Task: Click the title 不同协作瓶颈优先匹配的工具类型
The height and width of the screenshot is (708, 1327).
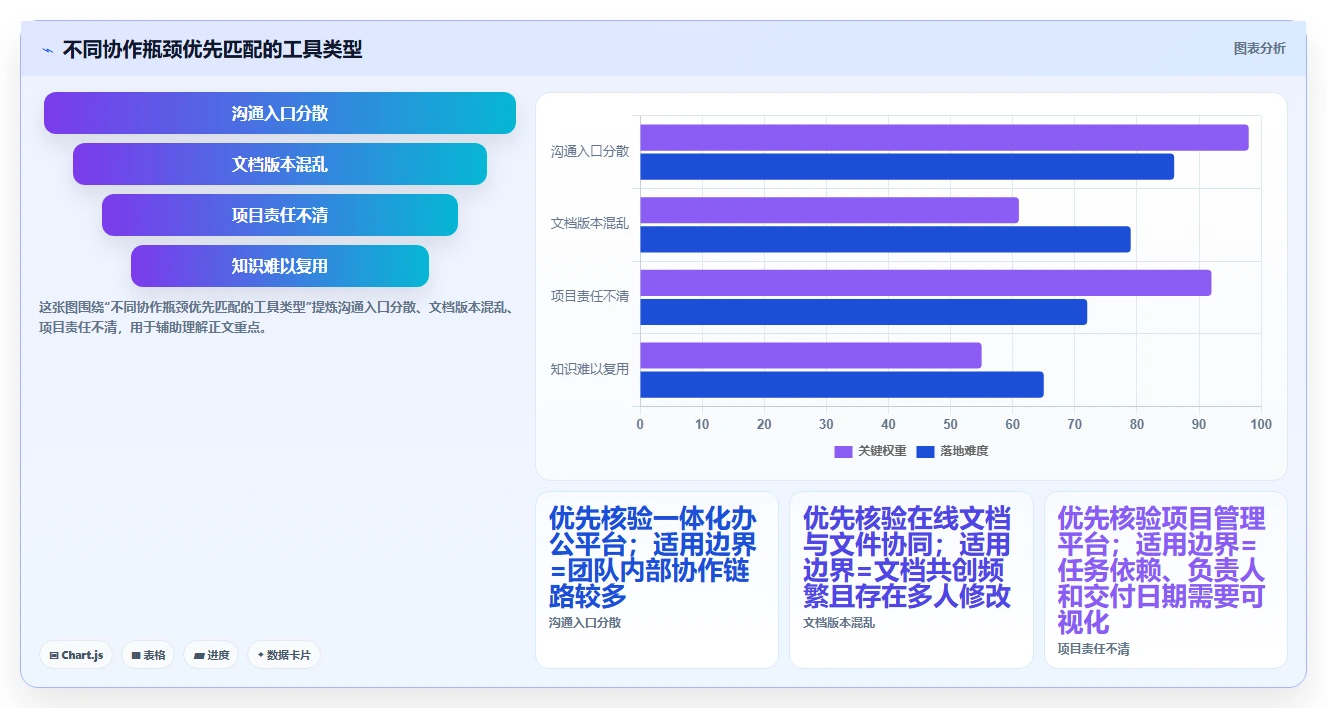Action: click(212, 49)
